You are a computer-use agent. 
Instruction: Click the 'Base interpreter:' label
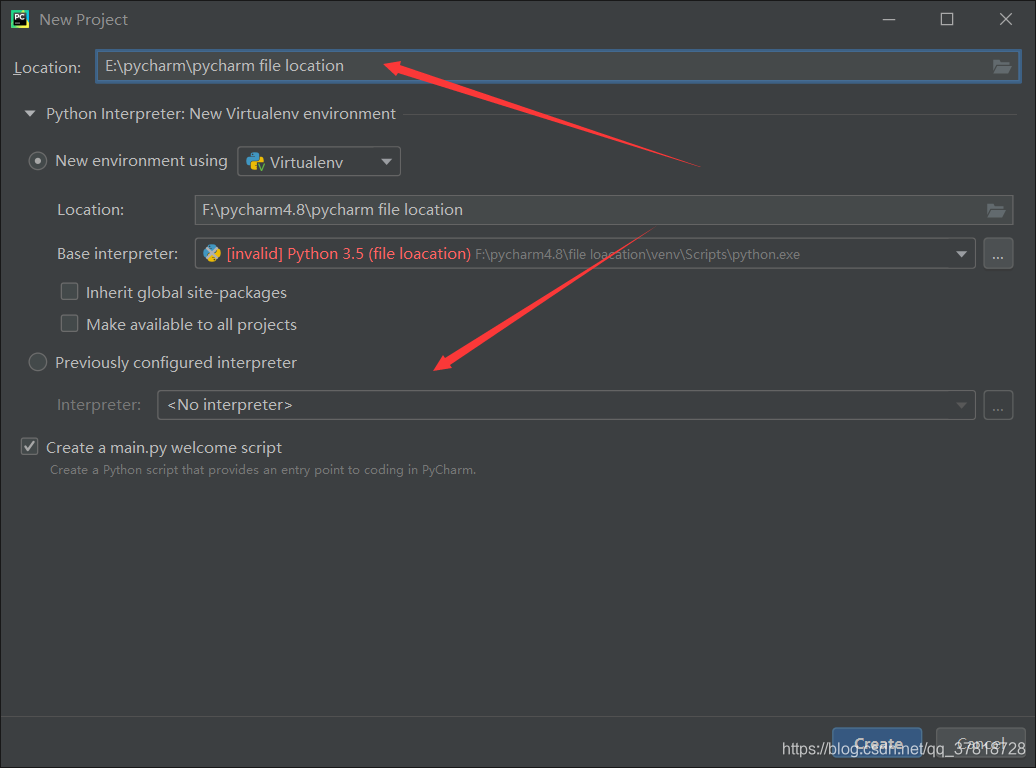[118, 254]
